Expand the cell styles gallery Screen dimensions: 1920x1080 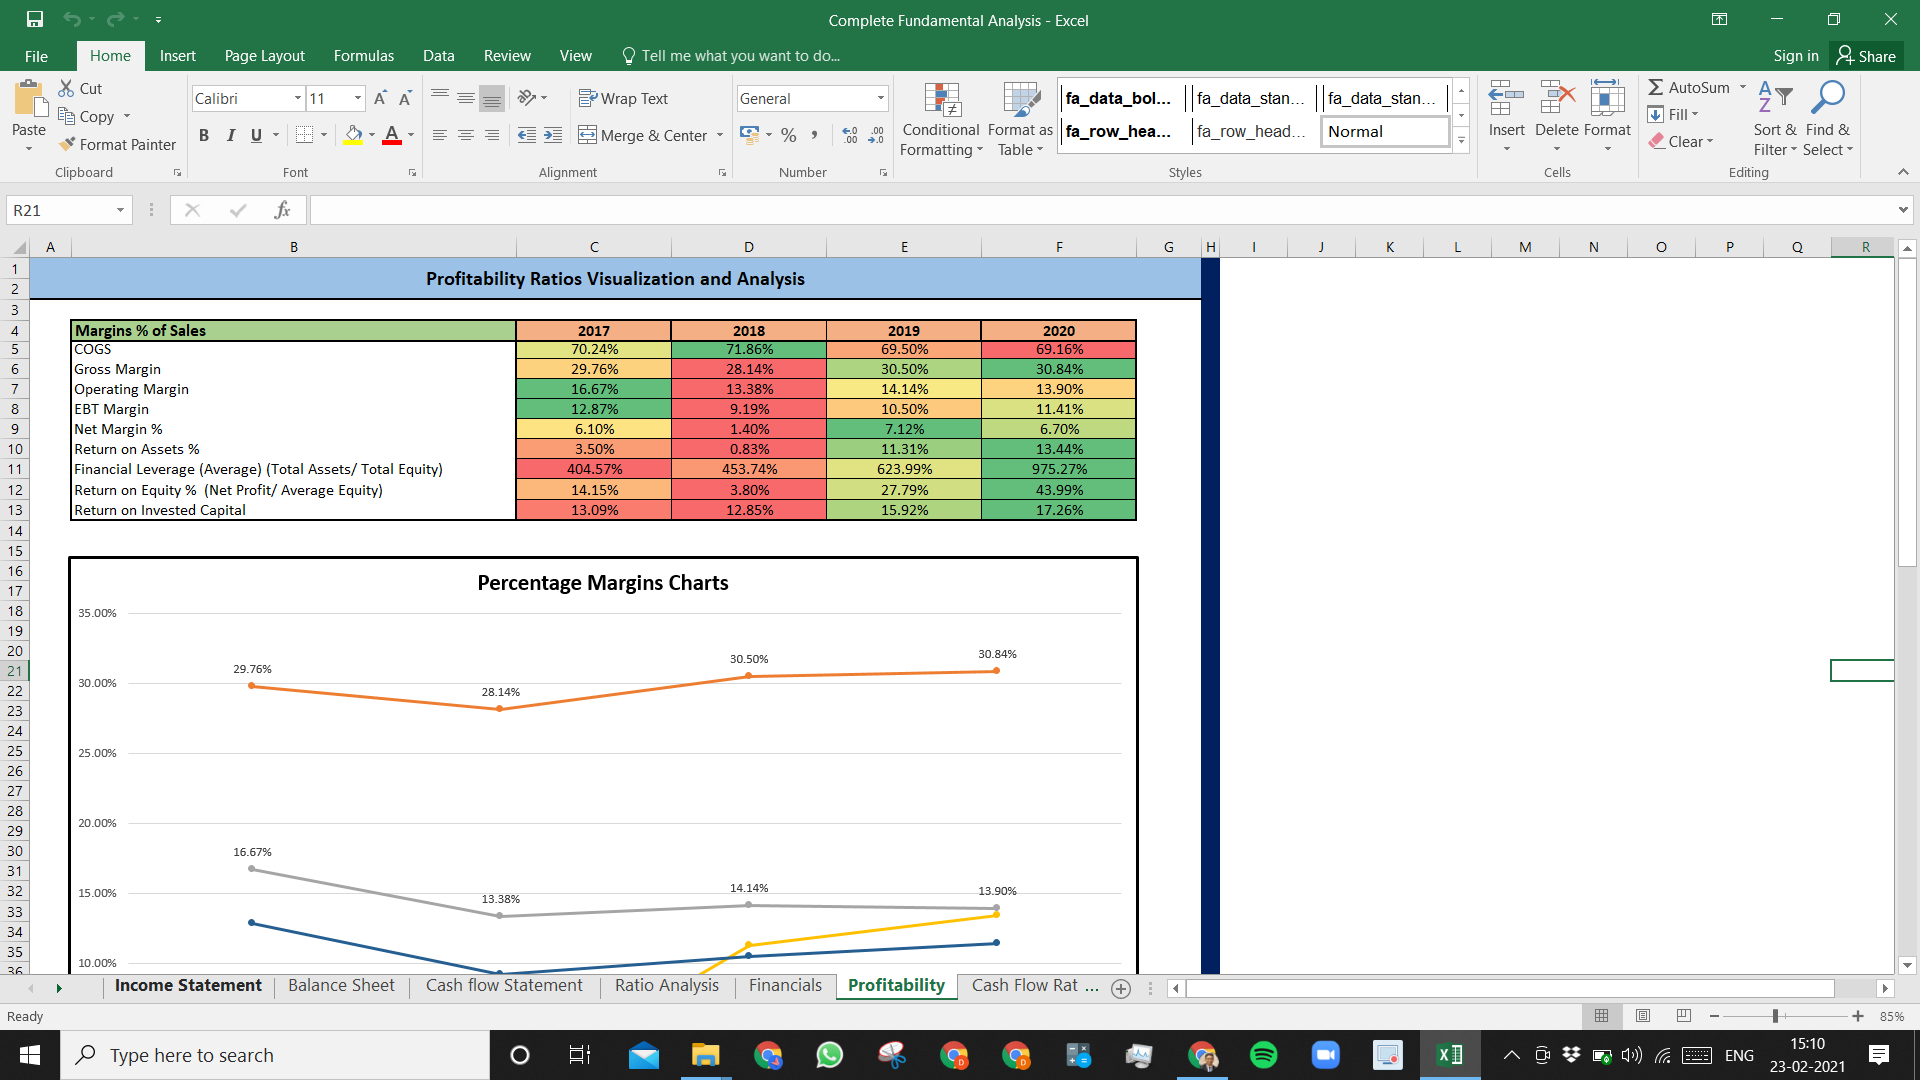(x=1461, y=141)
